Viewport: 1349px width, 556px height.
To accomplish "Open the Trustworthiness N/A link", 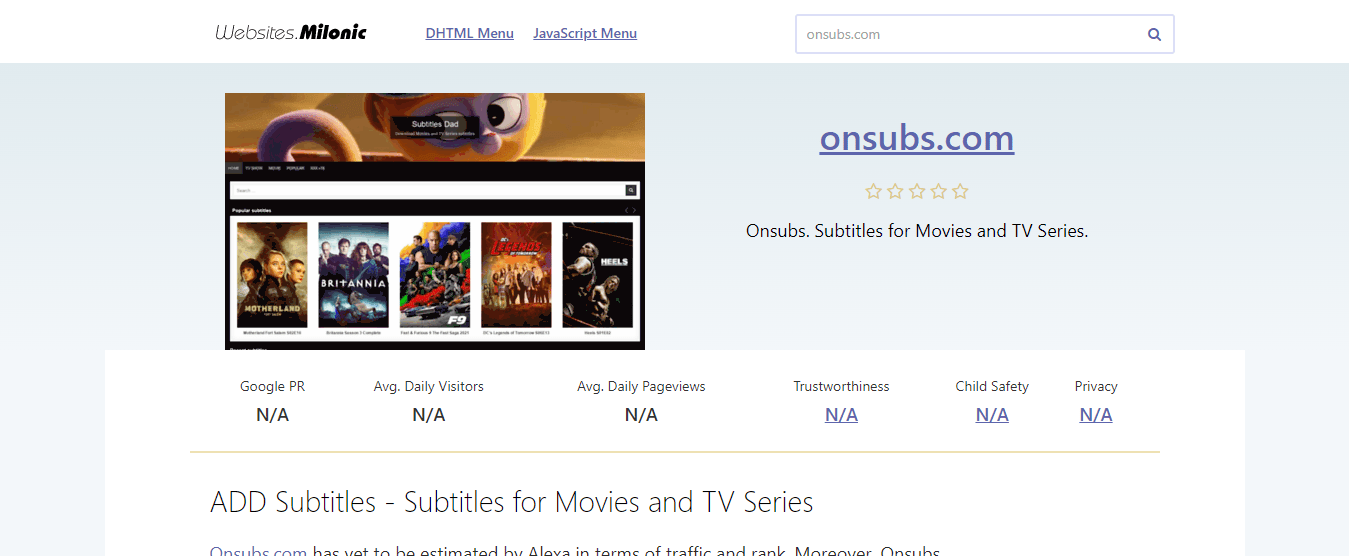I will [841, 414].
